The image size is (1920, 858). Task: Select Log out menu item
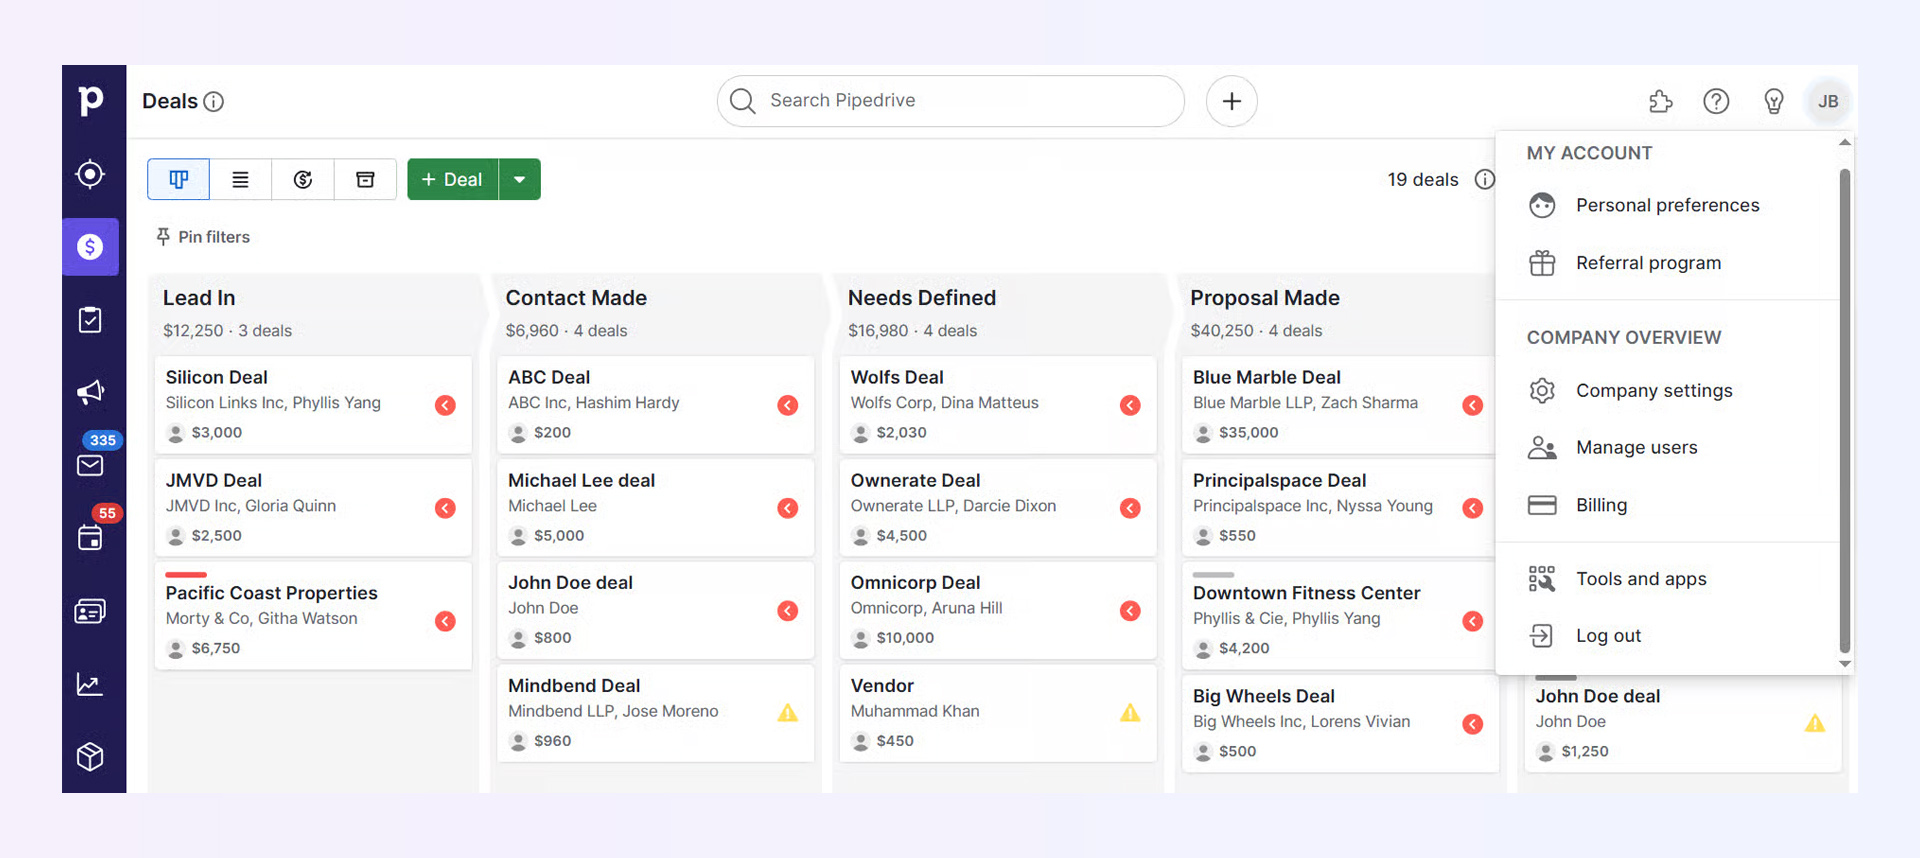[1667, 636]
